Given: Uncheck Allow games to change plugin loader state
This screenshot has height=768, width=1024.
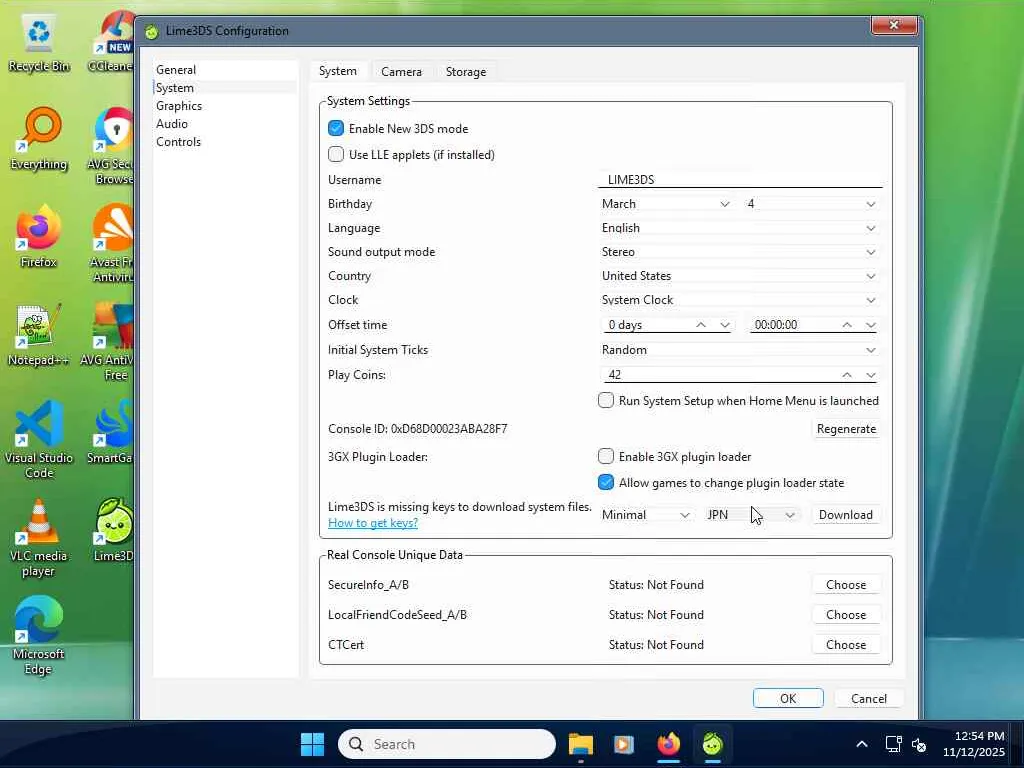Looking at the screenshot, I should click(605, 482).
